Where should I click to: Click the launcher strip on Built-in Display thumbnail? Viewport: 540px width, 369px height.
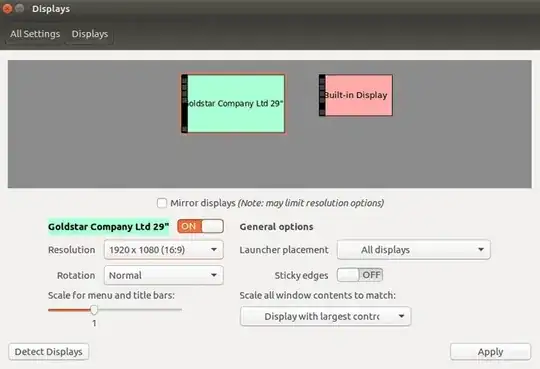point(322,95)
